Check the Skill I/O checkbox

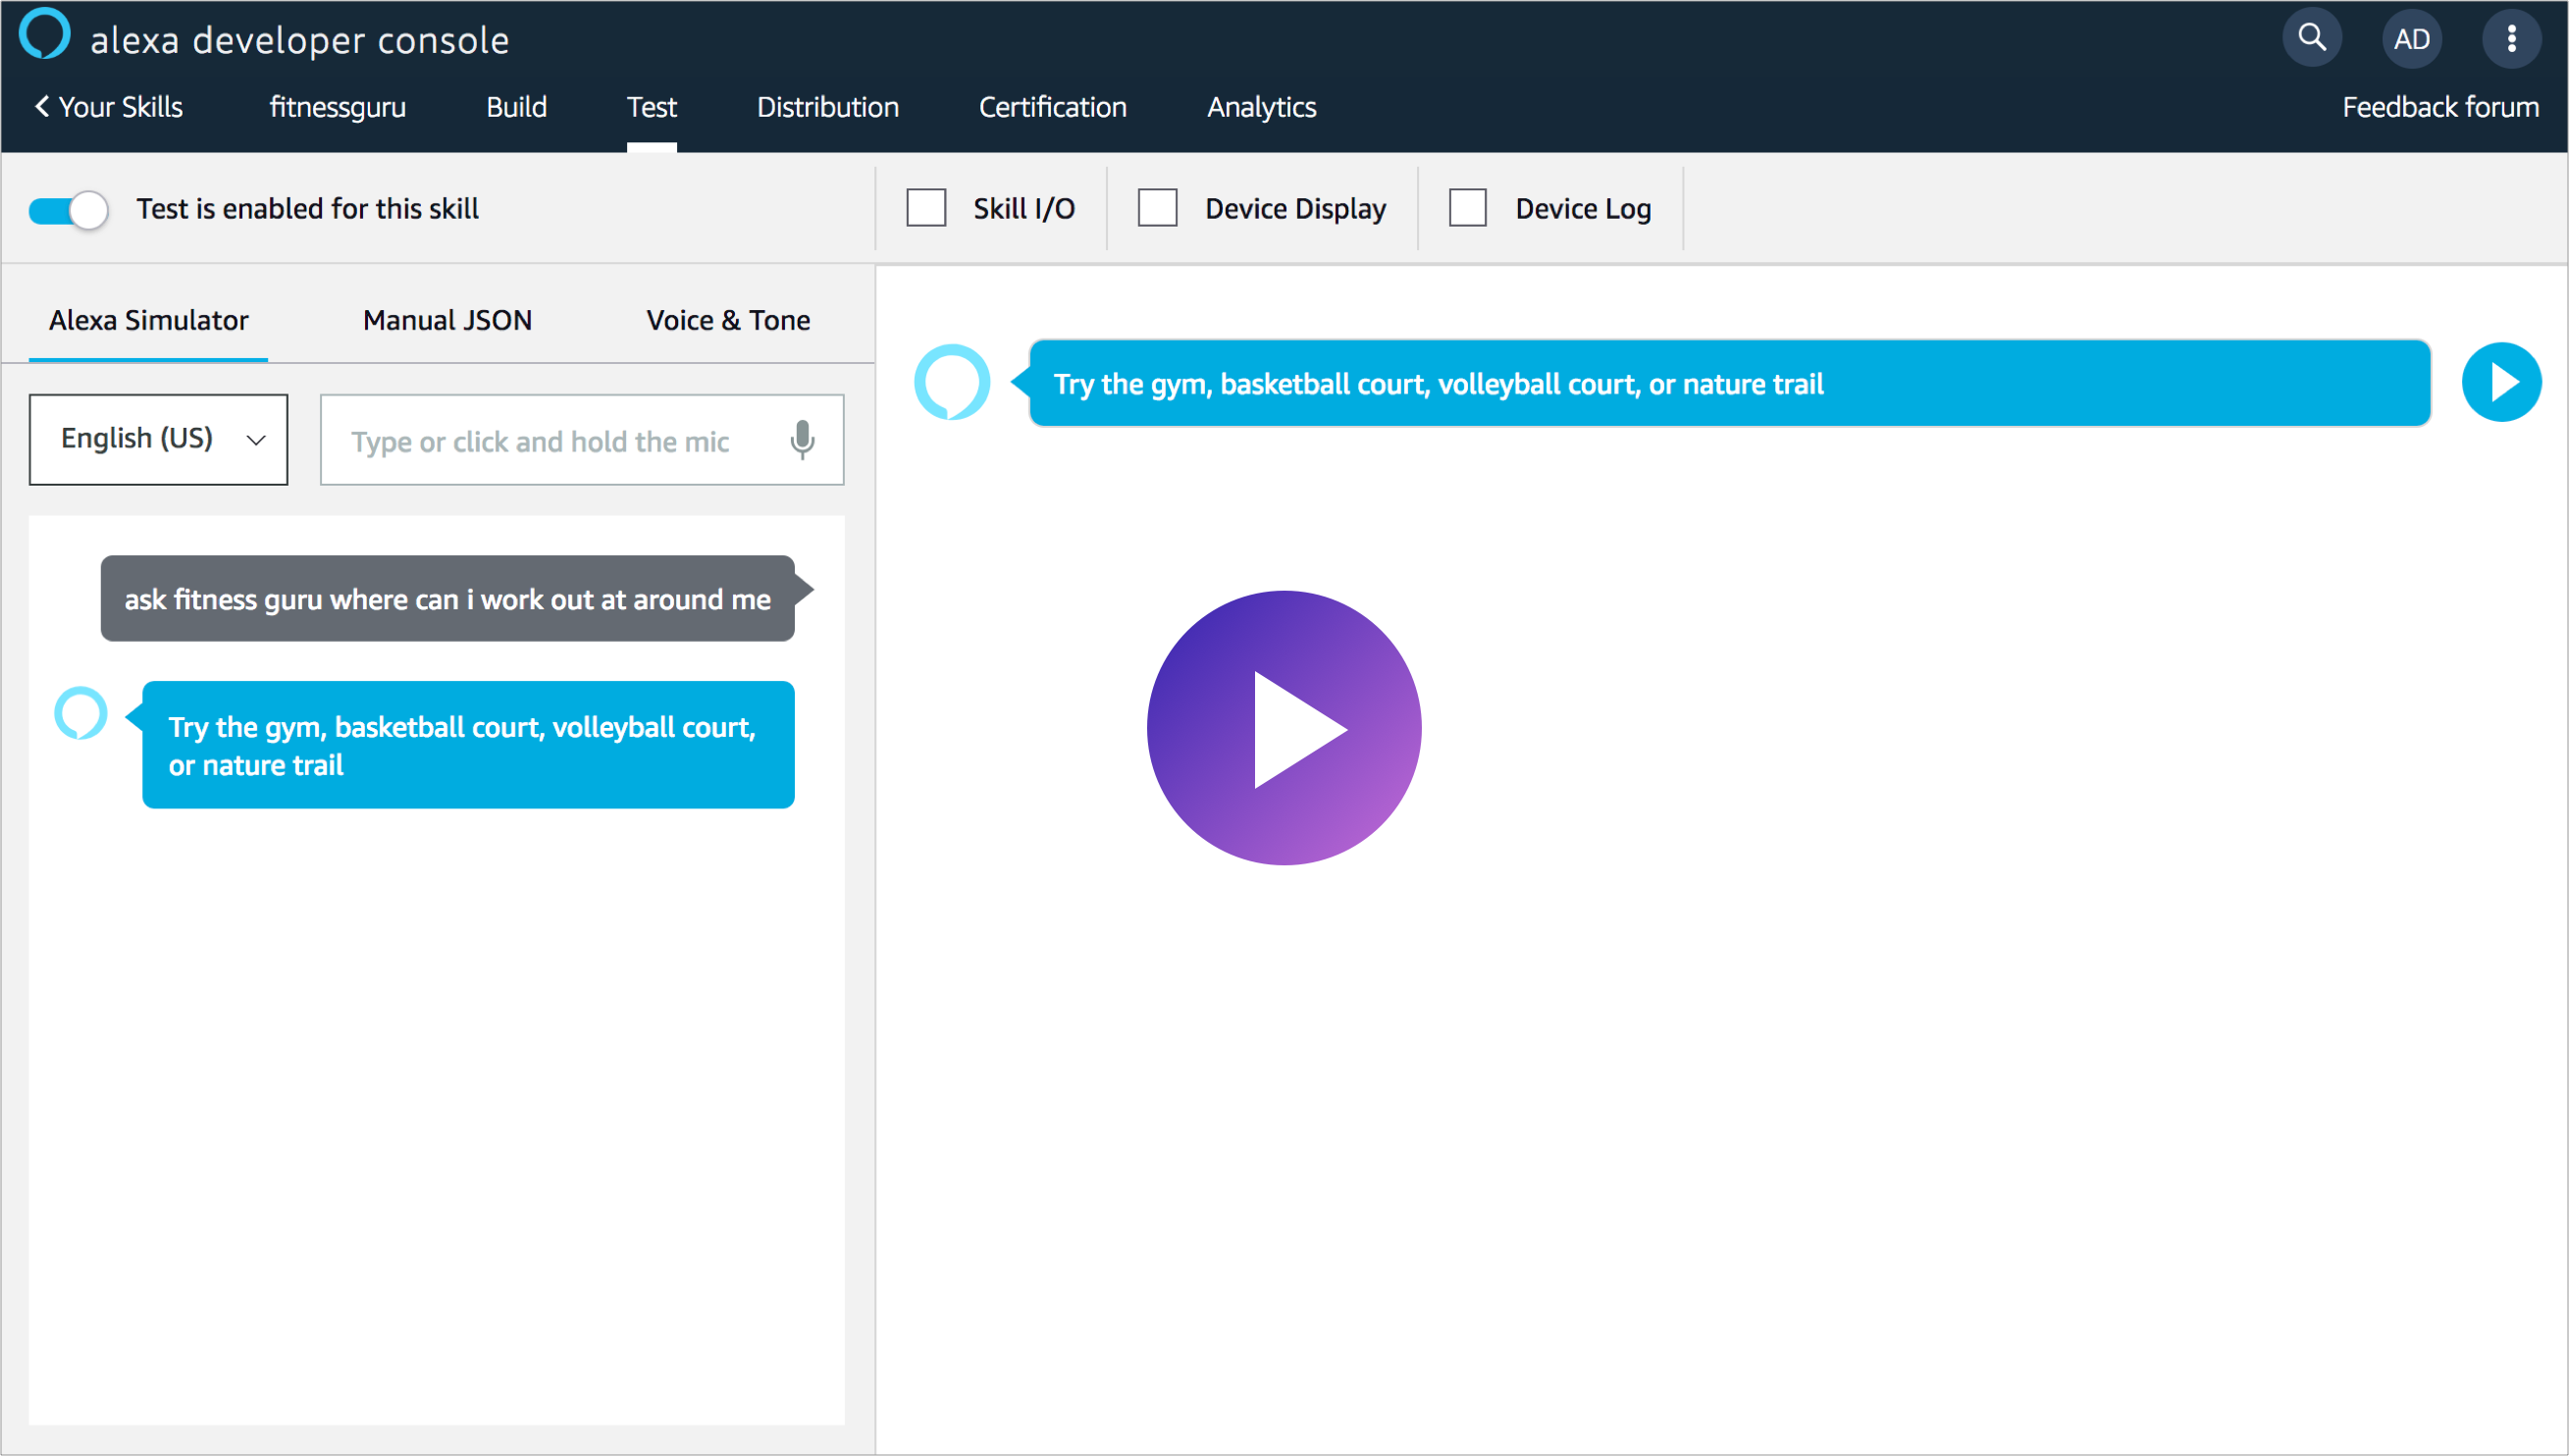[x=926, y=208]
